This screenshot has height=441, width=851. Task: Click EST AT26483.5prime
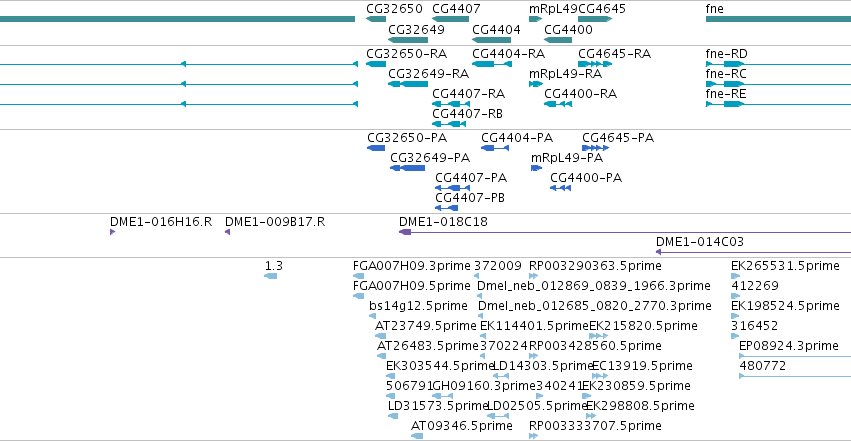coord(428,346)
